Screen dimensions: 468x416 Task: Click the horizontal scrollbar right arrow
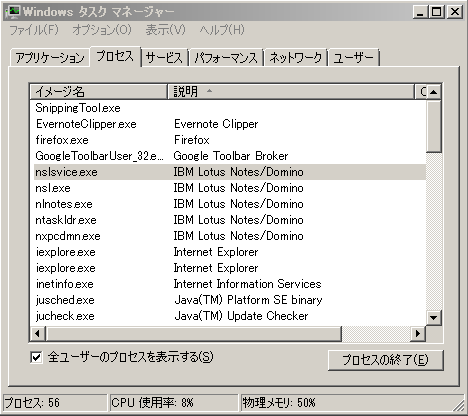click(x=418, y=333)
